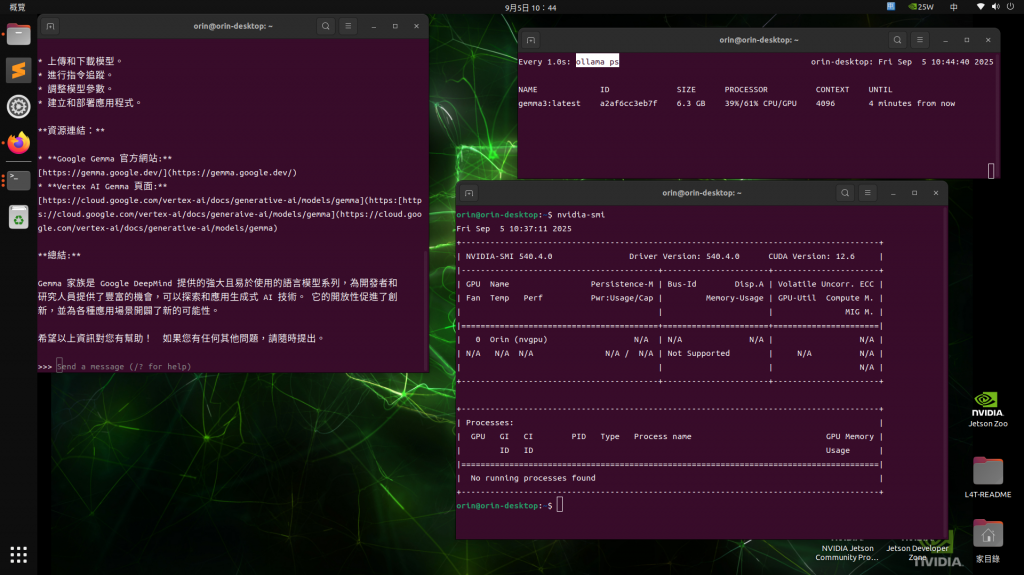This screenshot has height=575, width=1024.
Task: Open hamburger menu in nvidia-smi terminal
Action: tap(867, 193)
